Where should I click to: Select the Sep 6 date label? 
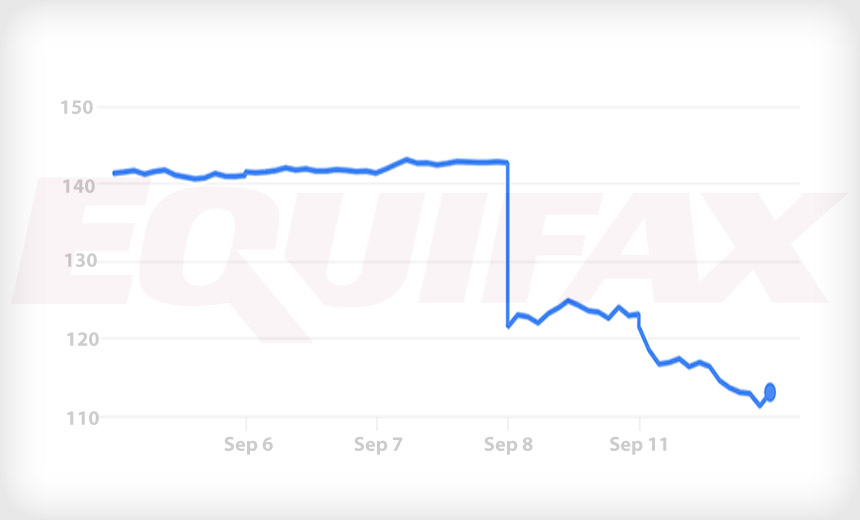[x=248, y=444]
